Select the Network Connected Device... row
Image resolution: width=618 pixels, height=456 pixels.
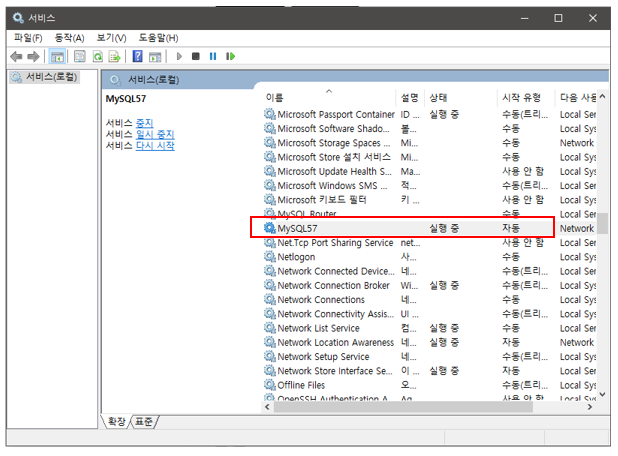(430, 271)
